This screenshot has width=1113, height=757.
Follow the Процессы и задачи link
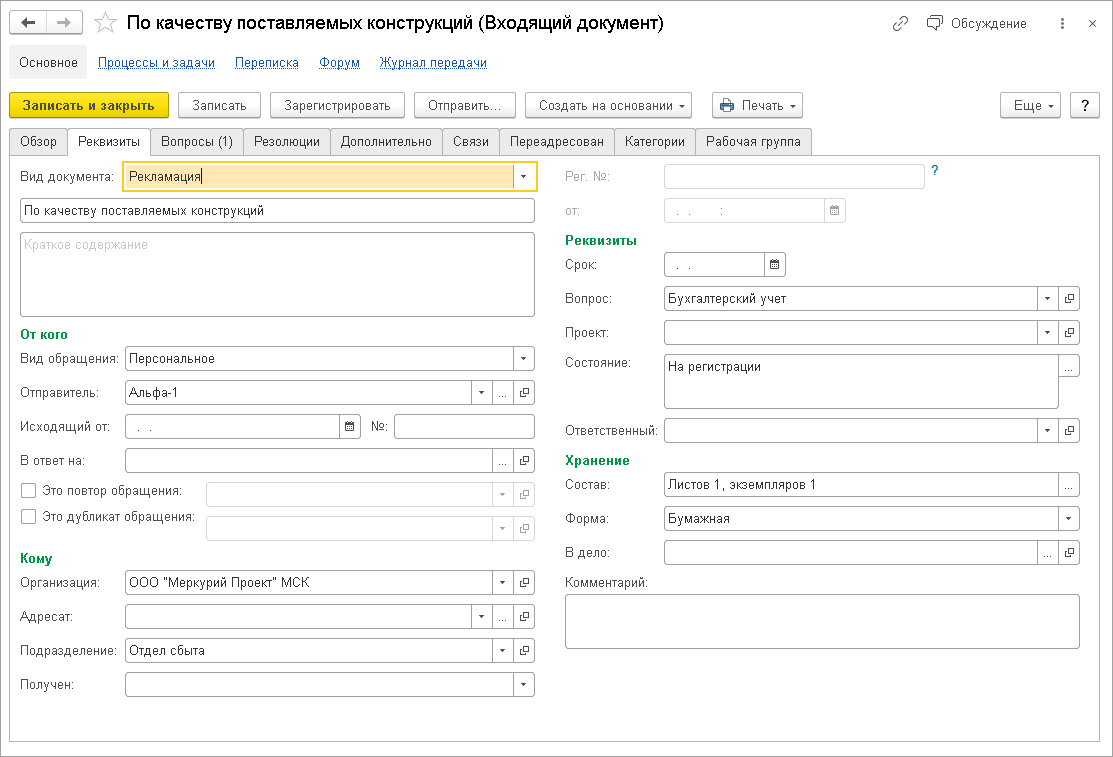[156, 62]
